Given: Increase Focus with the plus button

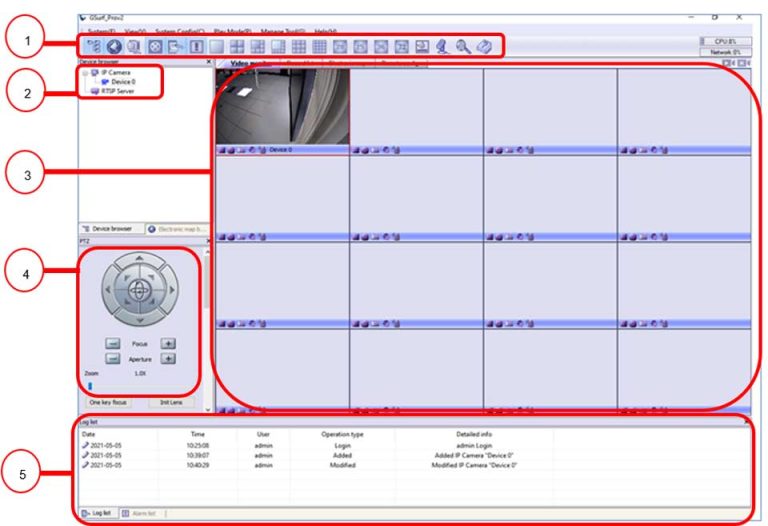Looking at the screenshot, I should 169,343.
